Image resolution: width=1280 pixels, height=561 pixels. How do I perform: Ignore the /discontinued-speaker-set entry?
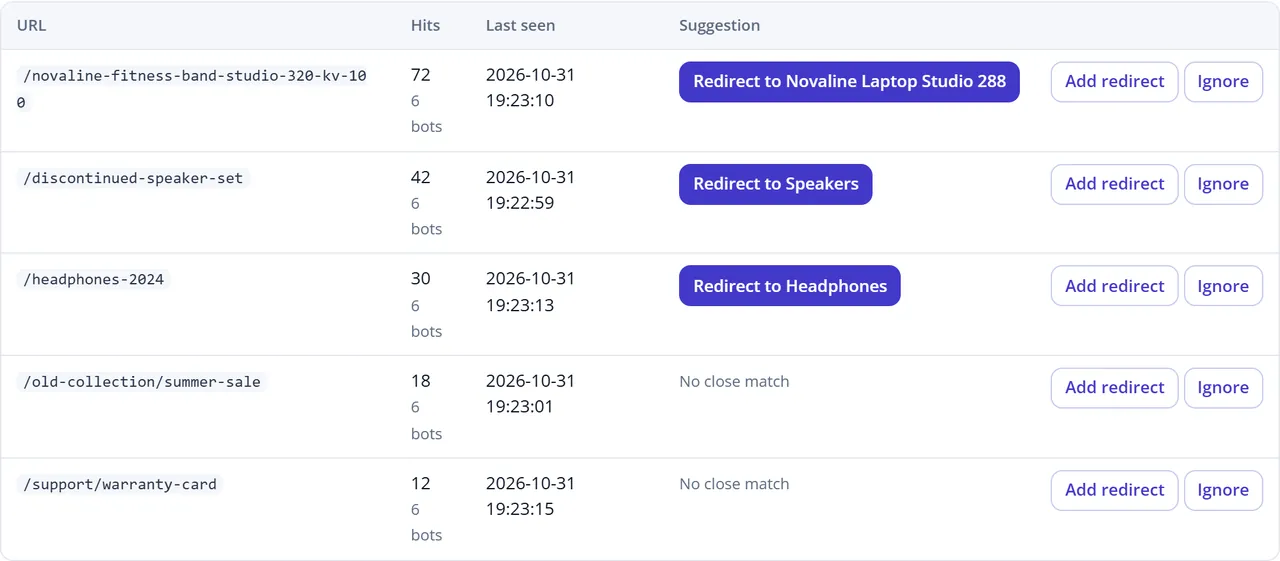point(1223,184)
